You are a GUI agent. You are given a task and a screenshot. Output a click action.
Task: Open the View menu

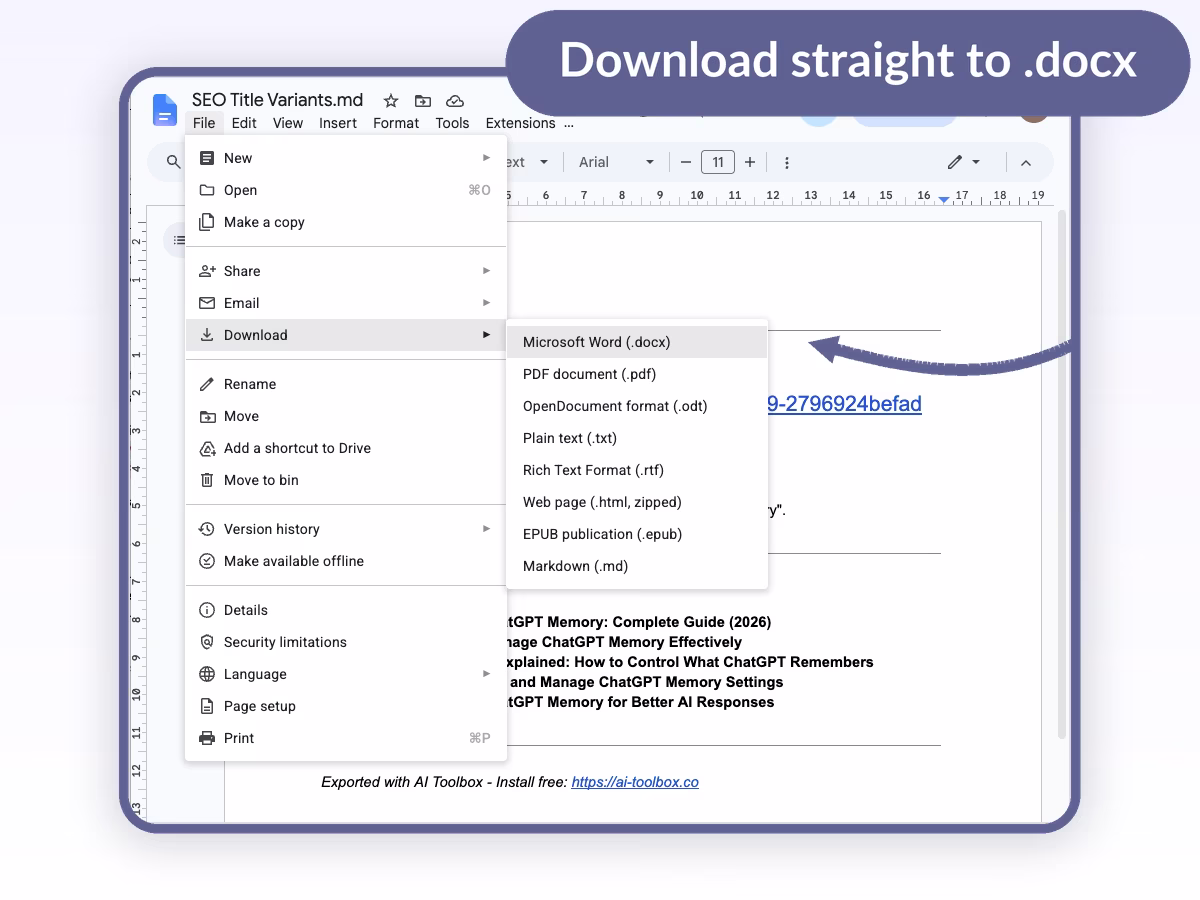coord(288,123)
